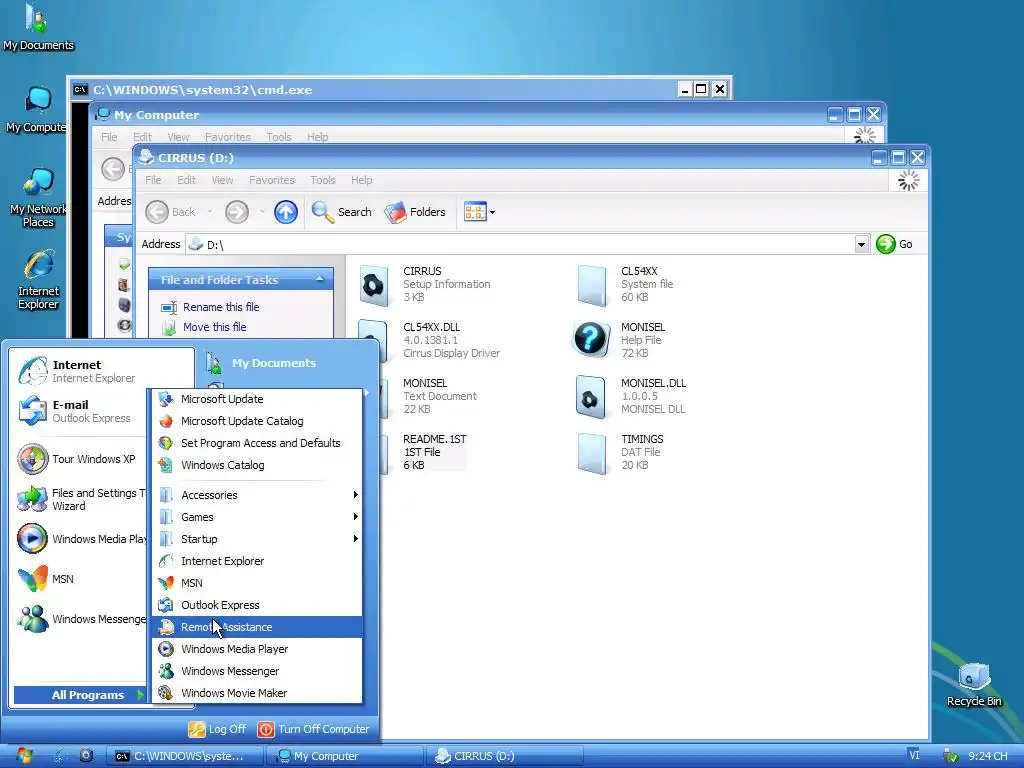Select the CL54XX System file

point(626,284)
